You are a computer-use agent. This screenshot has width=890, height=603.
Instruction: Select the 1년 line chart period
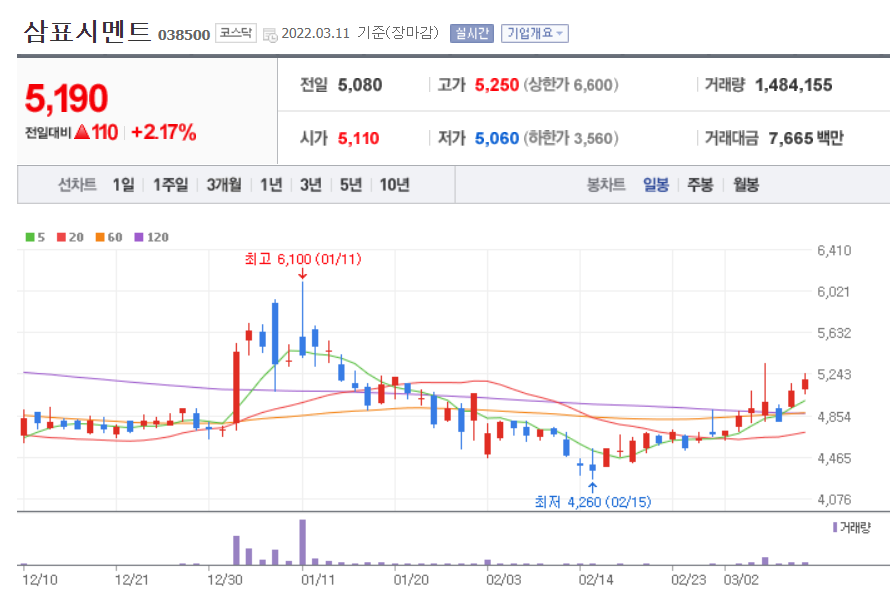[x=271, y=185]
